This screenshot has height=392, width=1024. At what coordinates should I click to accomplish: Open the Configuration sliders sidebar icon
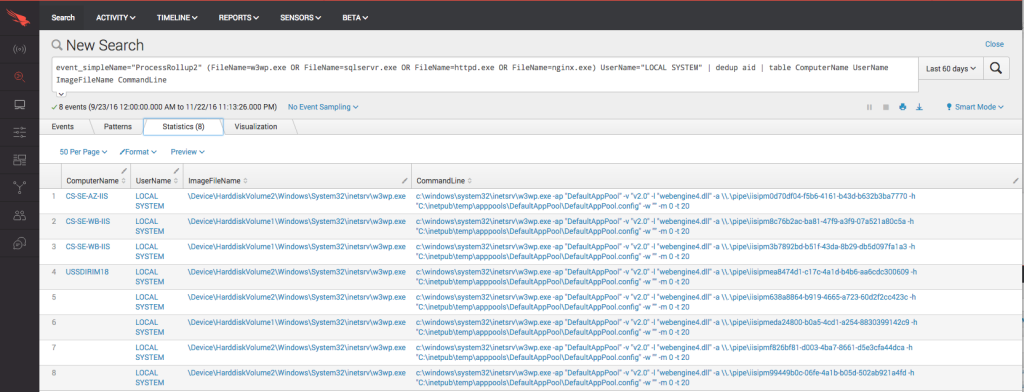click(20, 133)
